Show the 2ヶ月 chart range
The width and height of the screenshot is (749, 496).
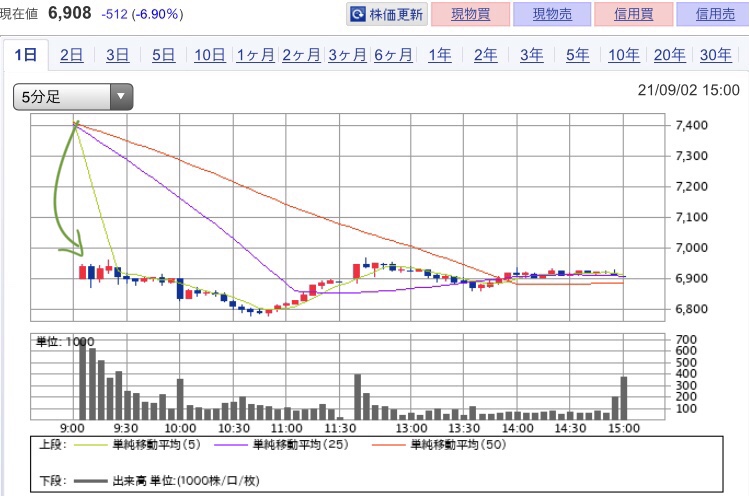pyautogui.click(x=301, y=55)
